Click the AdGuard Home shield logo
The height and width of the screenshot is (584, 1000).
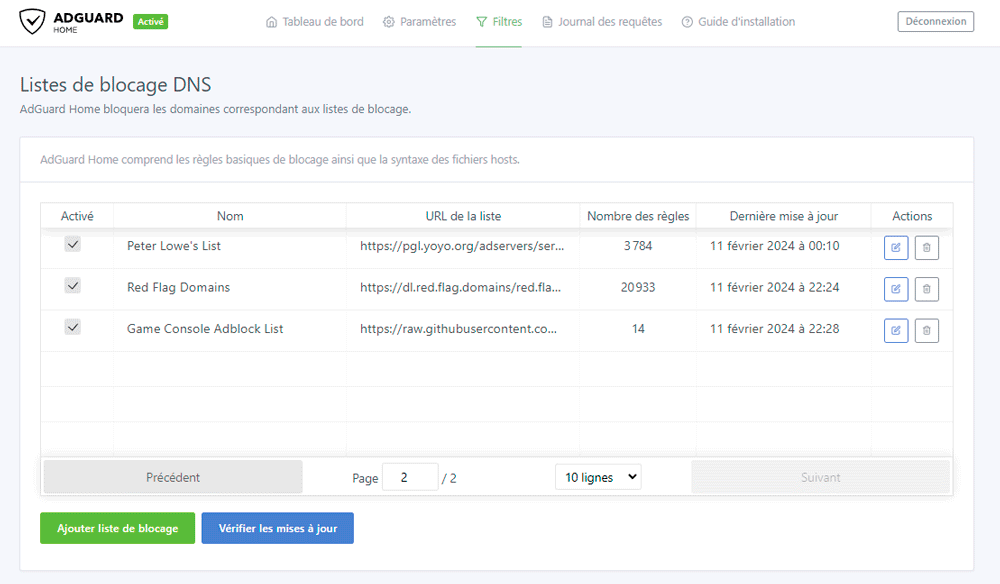coord(32,21)
